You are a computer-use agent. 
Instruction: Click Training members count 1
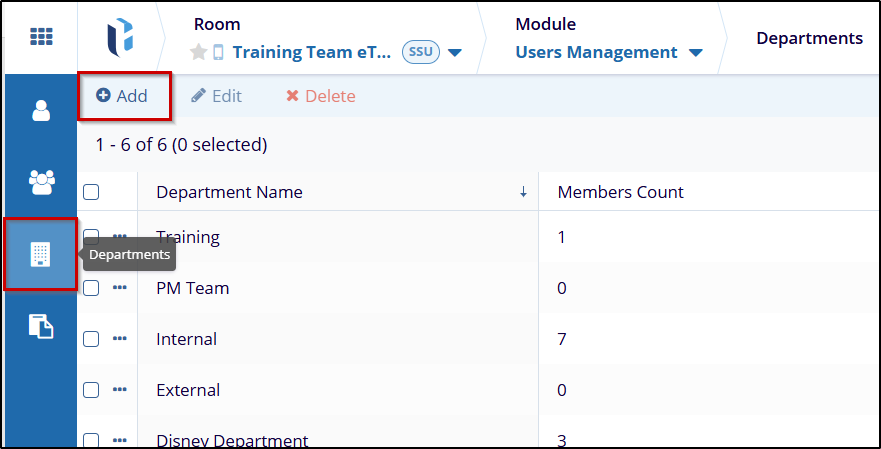click(561, 237)
